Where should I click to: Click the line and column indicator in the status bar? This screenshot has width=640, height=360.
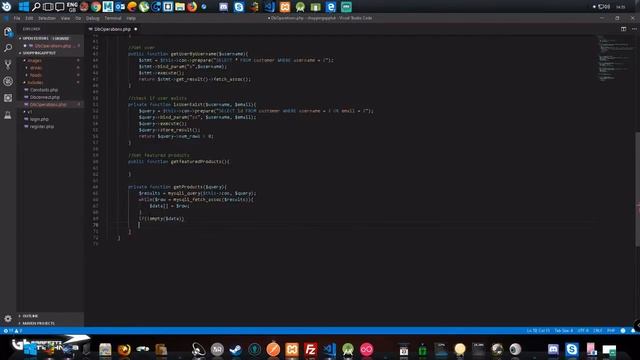tap(538, 331)
